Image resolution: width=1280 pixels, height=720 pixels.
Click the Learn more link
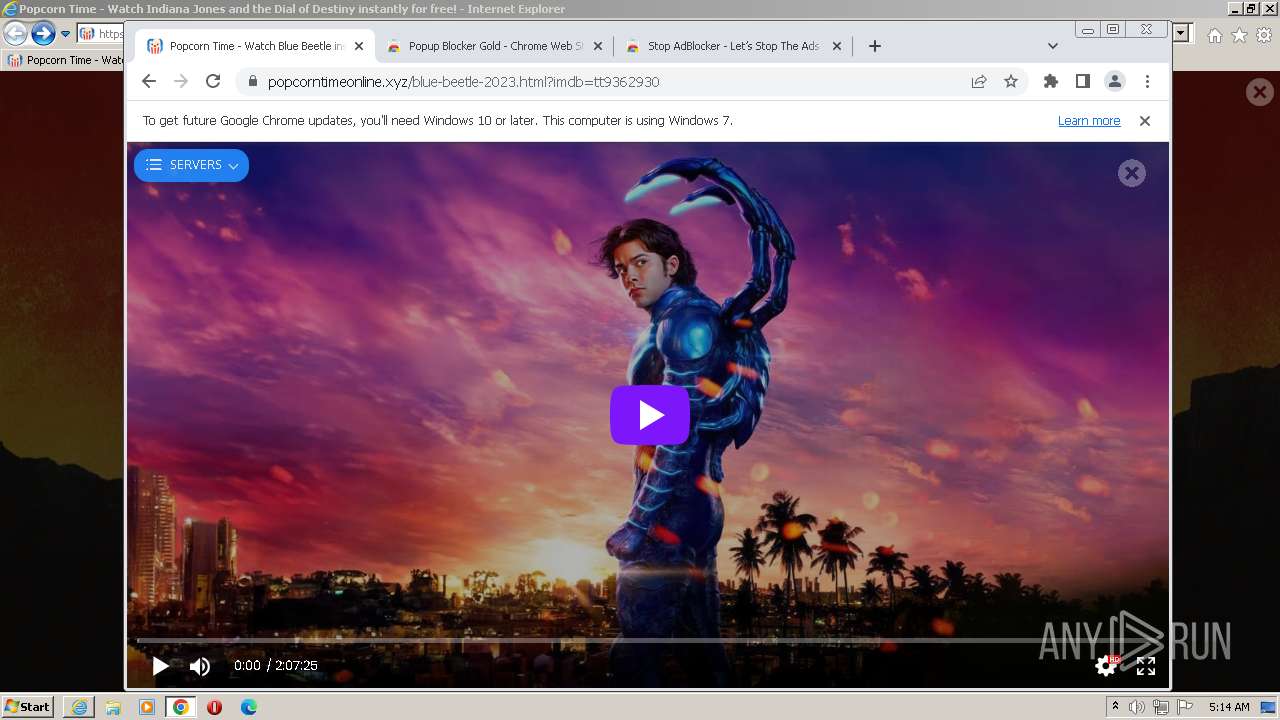(x=1089, y=121)
